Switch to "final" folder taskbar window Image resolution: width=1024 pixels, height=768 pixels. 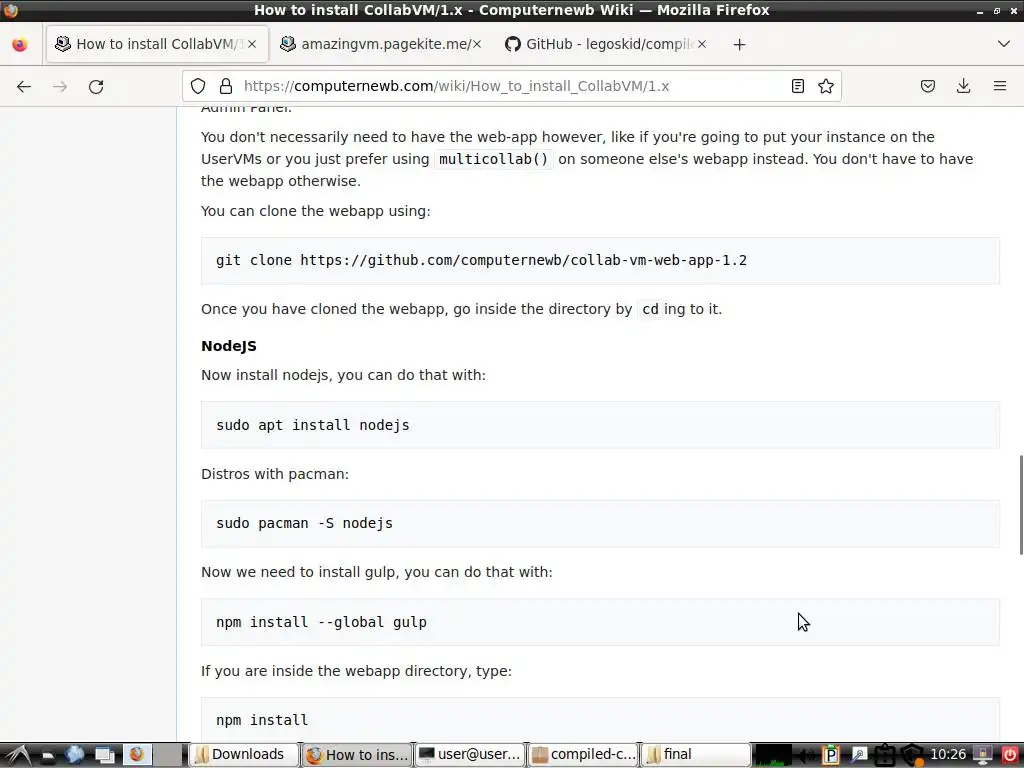(x=696, y=755)
